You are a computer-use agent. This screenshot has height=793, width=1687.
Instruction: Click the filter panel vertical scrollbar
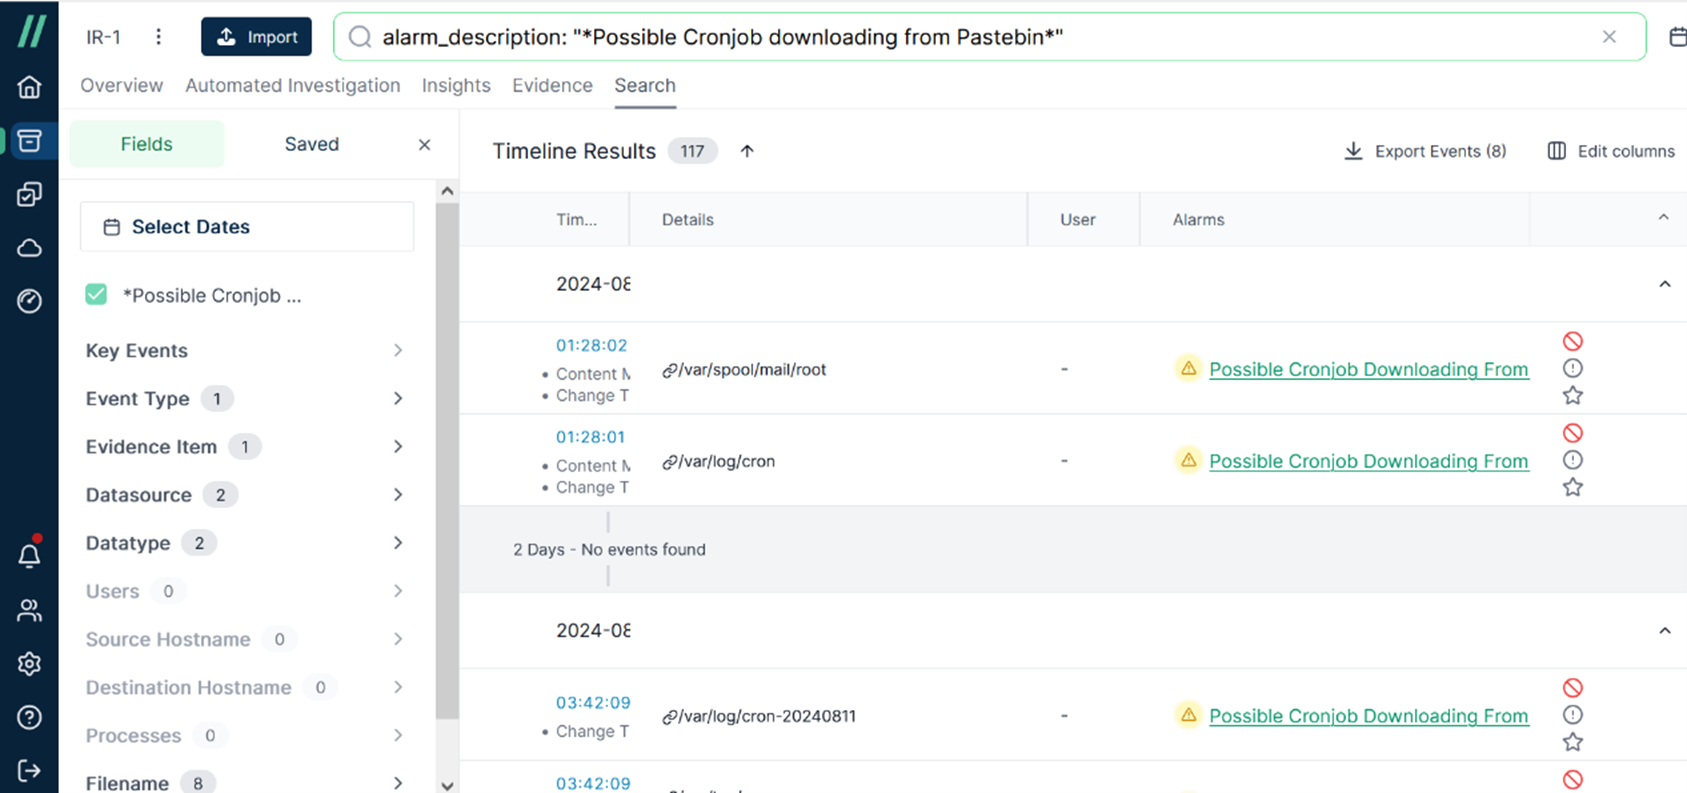click(447, 460)
